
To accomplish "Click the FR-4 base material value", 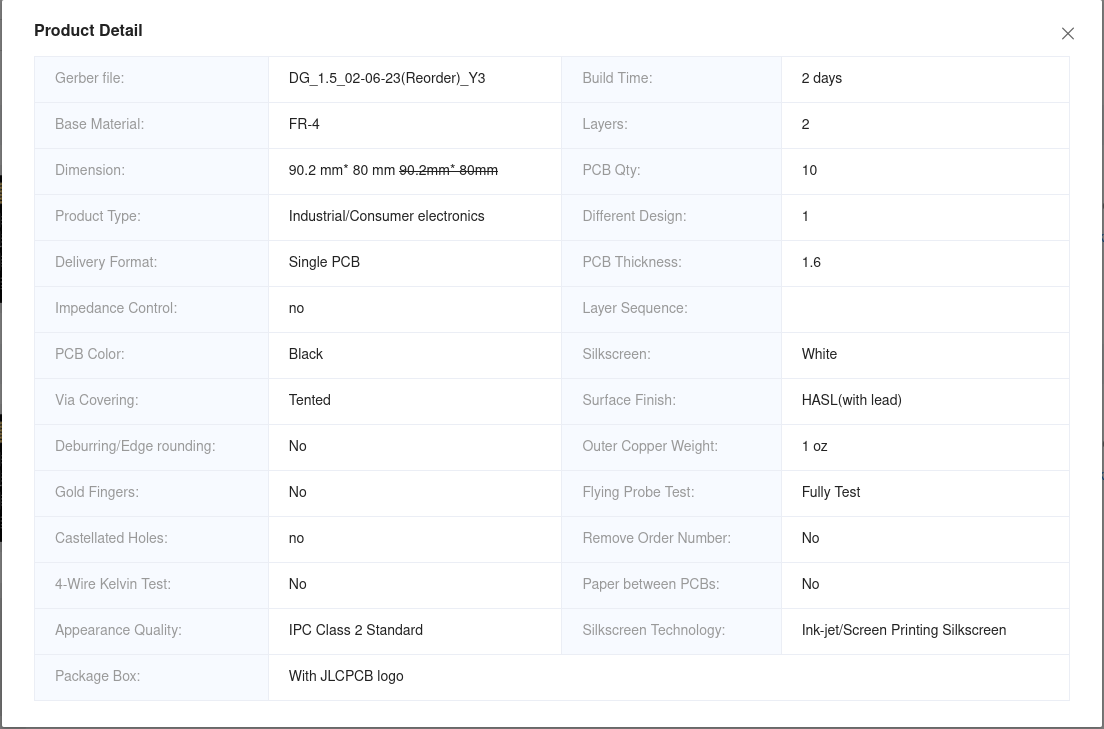I will click(304, 124).
